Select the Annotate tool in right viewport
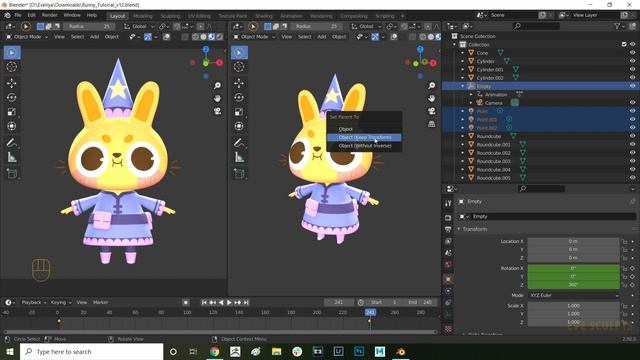This screenshot has height=360, width=640. (239, 142)
